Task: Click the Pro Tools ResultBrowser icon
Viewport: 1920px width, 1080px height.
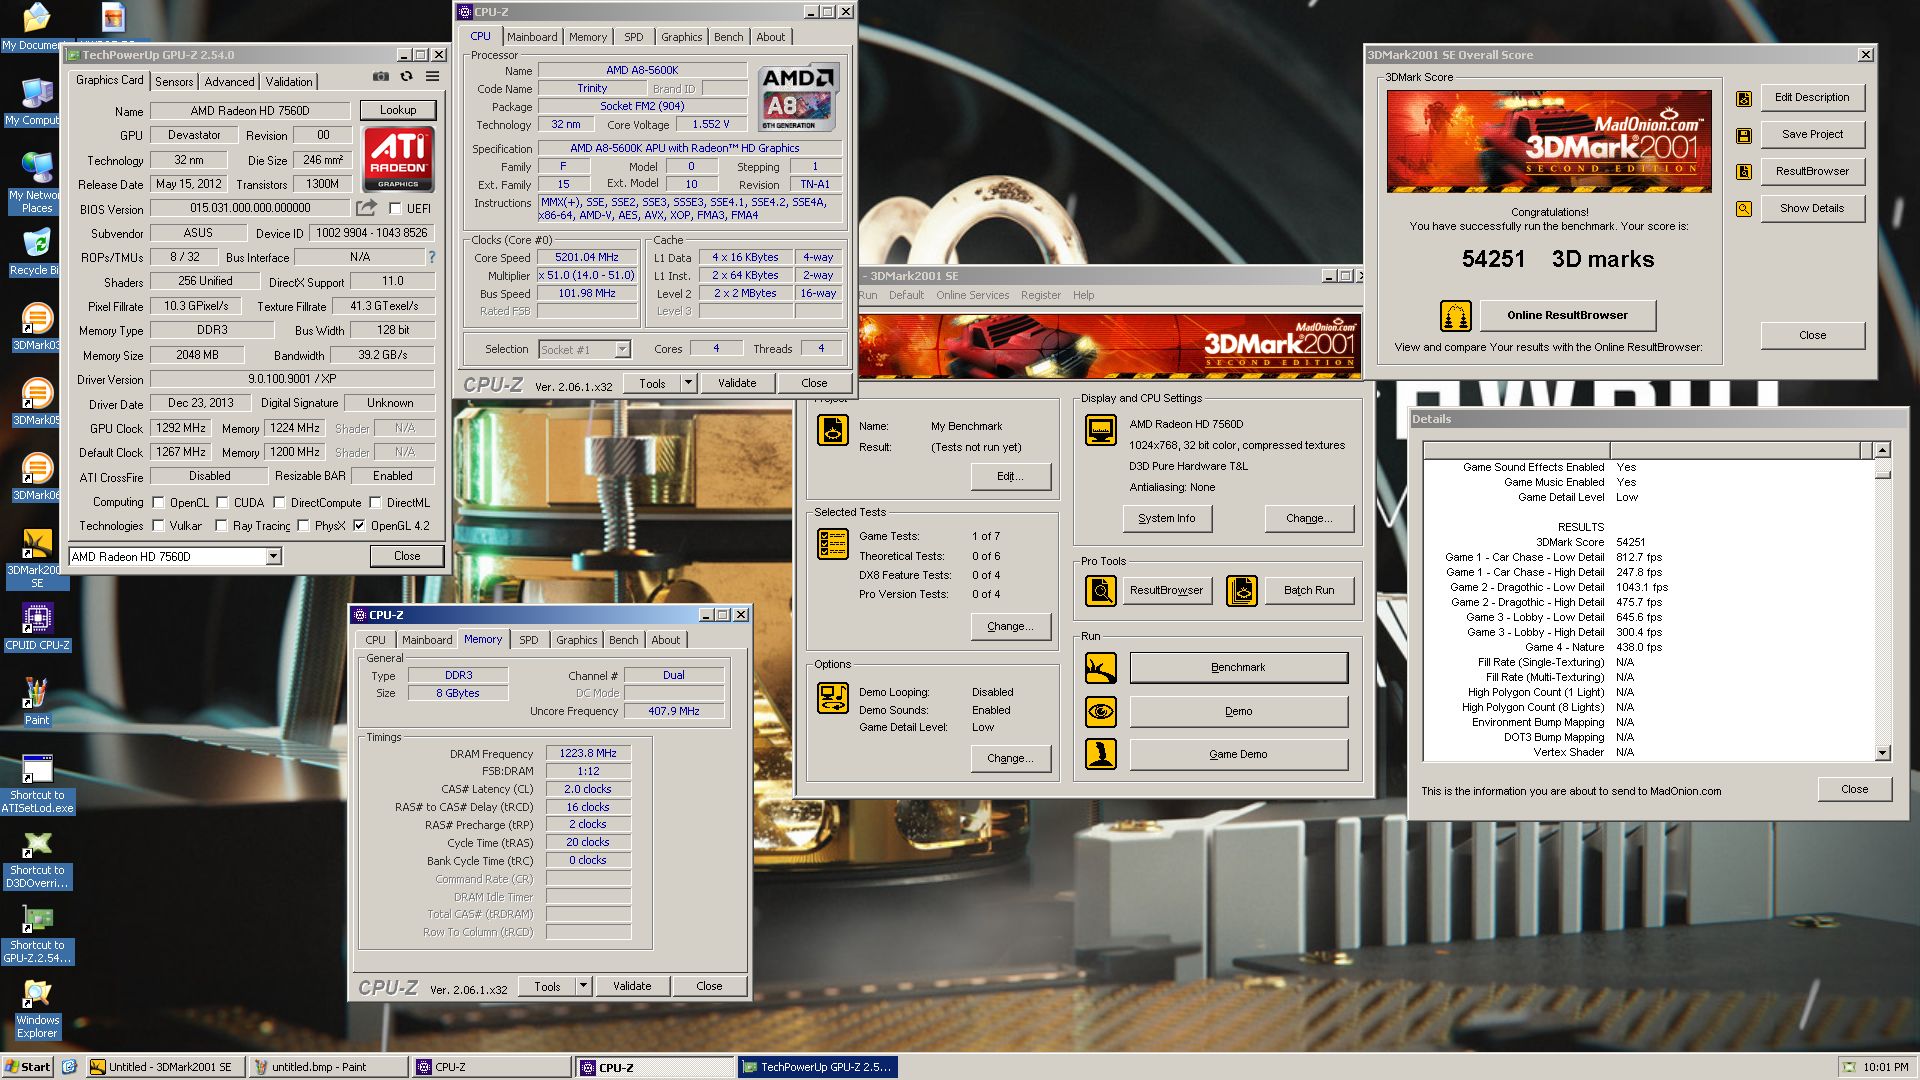Action: click(1101, 591)
